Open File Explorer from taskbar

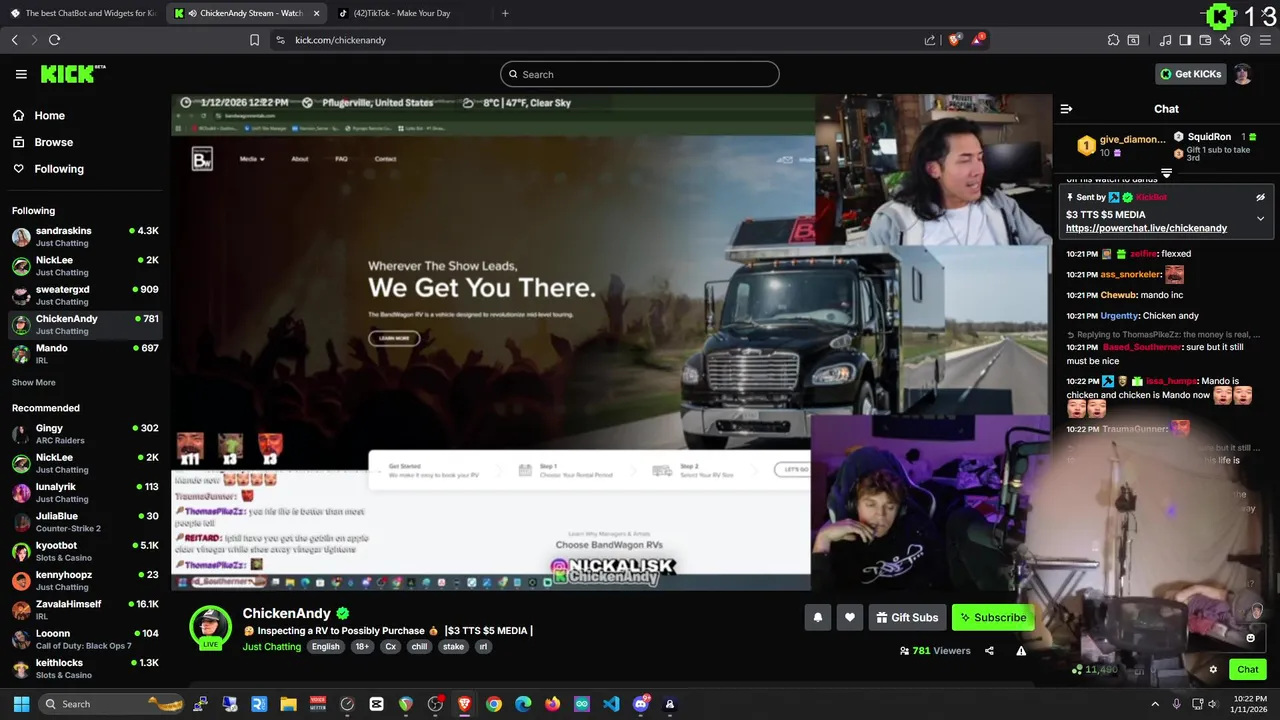point(289,704)
